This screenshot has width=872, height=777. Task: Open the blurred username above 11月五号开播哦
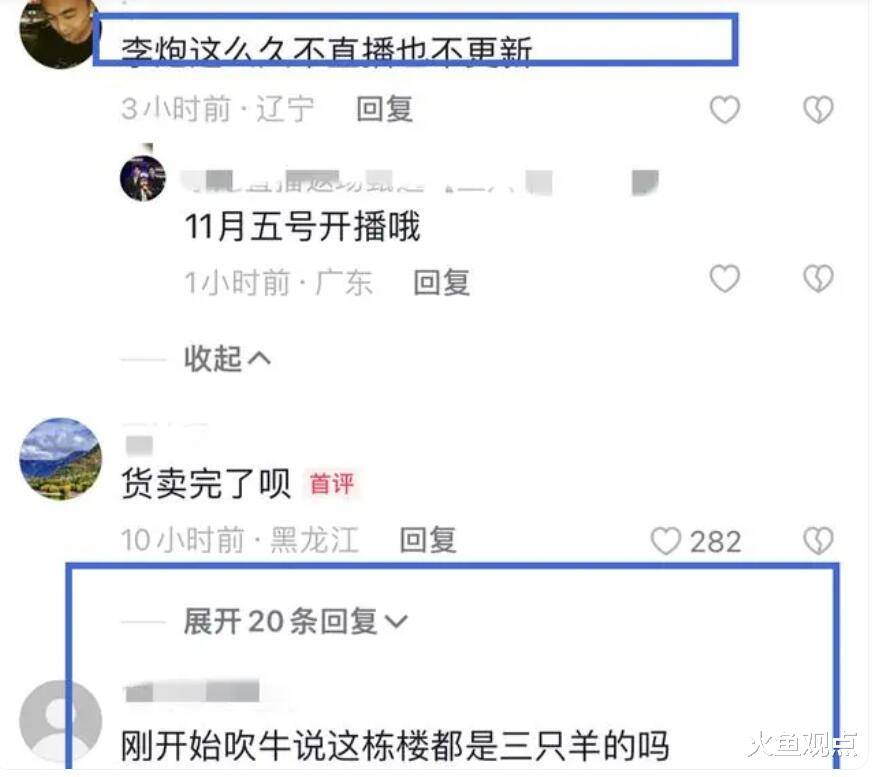tap(423, 182)
